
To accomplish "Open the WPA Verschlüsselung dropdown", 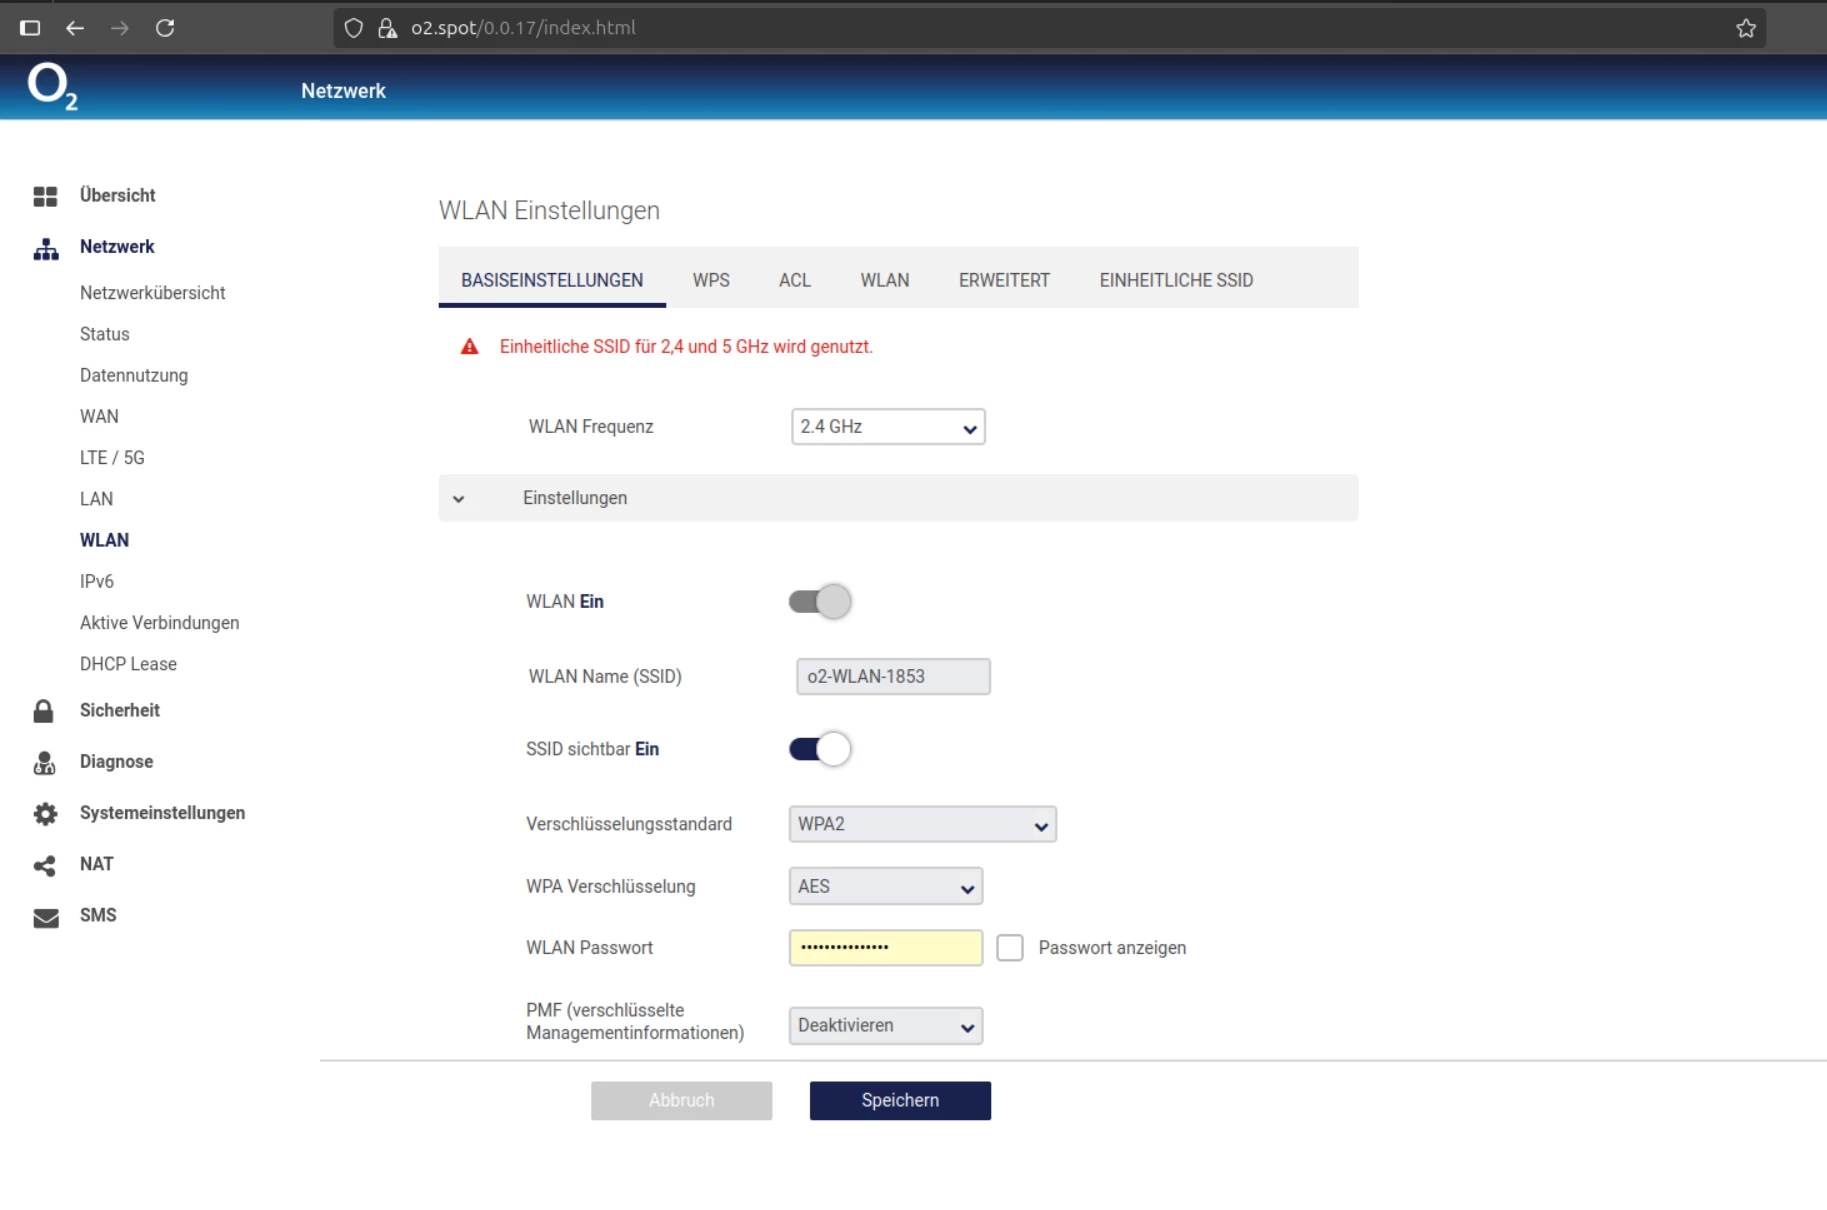I will pos(885,886).
